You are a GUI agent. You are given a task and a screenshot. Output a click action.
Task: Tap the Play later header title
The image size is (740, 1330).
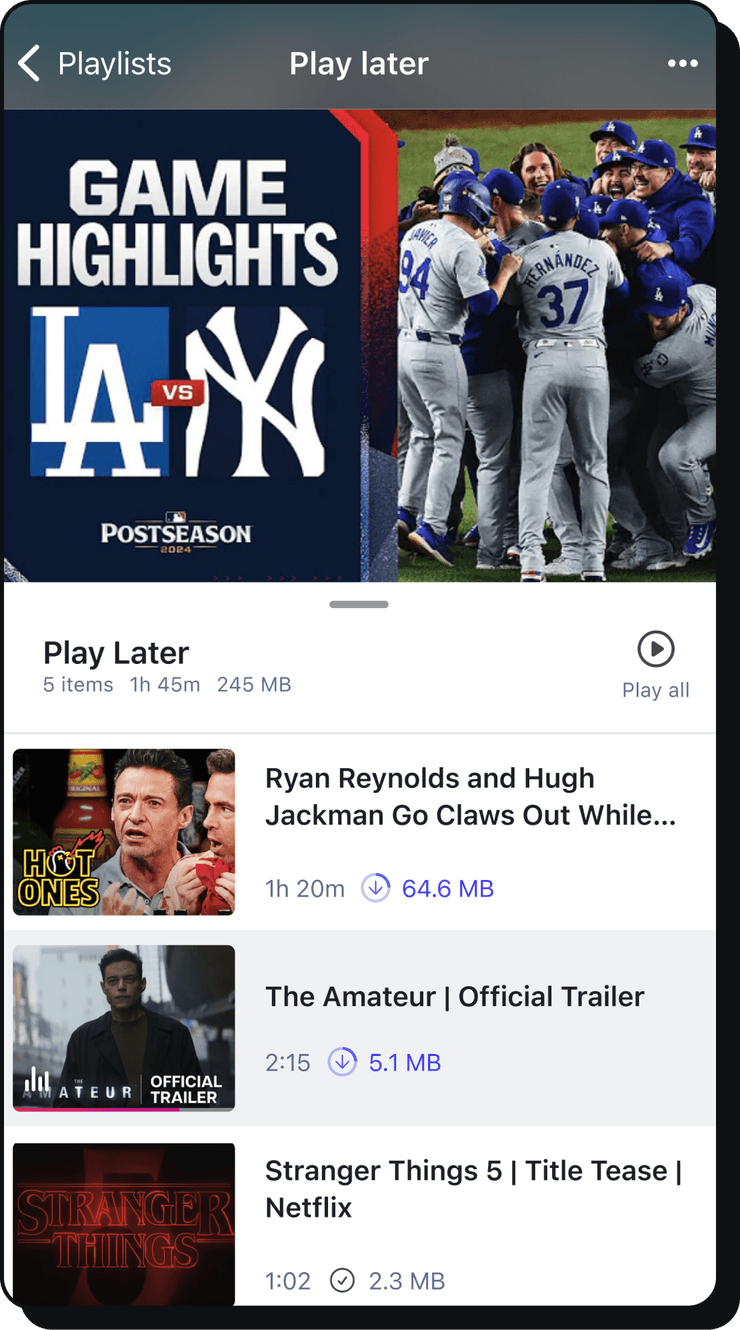359,63
